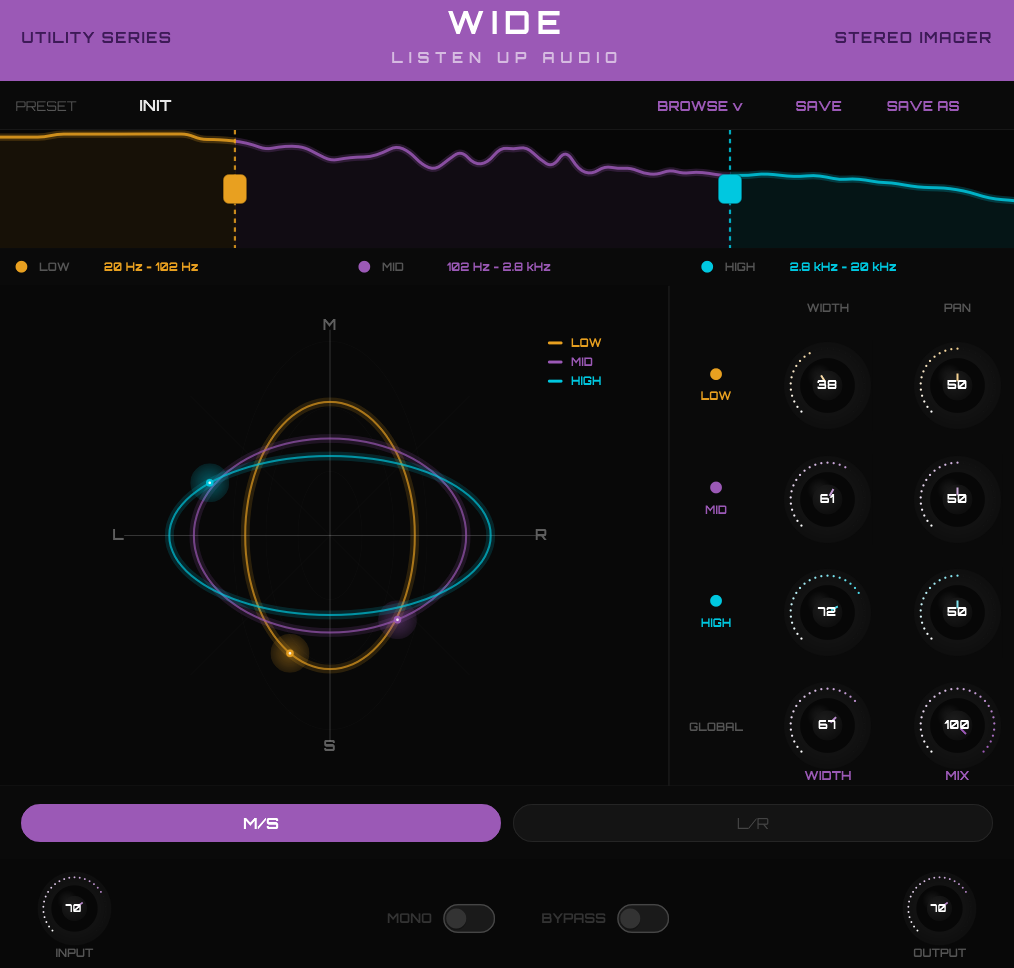This screenshot has height=968, width=1014.
Task: Click the INIT preset name
Action: tap(155, 106)
